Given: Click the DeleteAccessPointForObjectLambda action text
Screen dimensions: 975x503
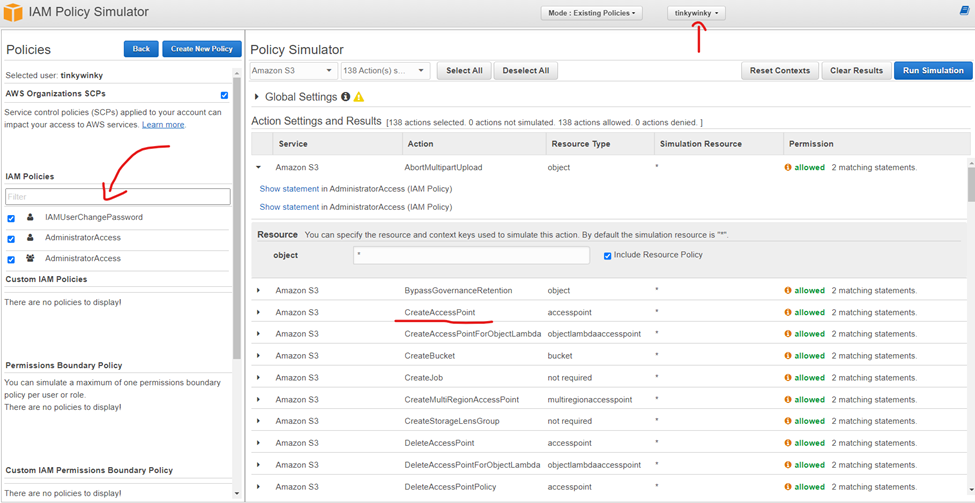Looking at the screenshot, I should (472, 465).
